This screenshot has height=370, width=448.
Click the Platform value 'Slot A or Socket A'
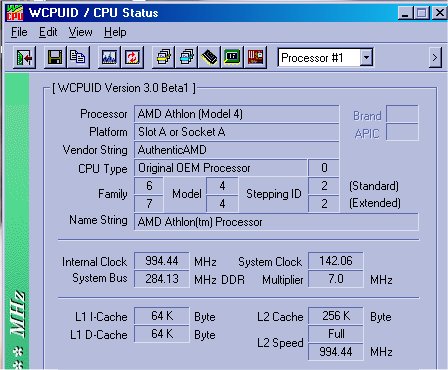(x=236, y=132)
